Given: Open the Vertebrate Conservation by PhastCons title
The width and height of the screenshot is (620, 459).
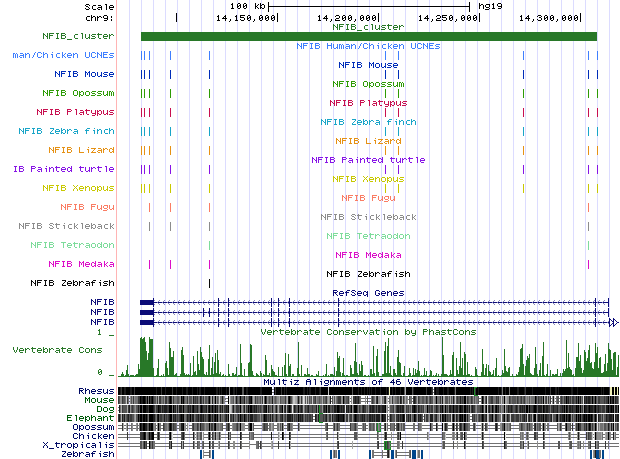Looking at the screenshot, I should [x=367, y=331].
